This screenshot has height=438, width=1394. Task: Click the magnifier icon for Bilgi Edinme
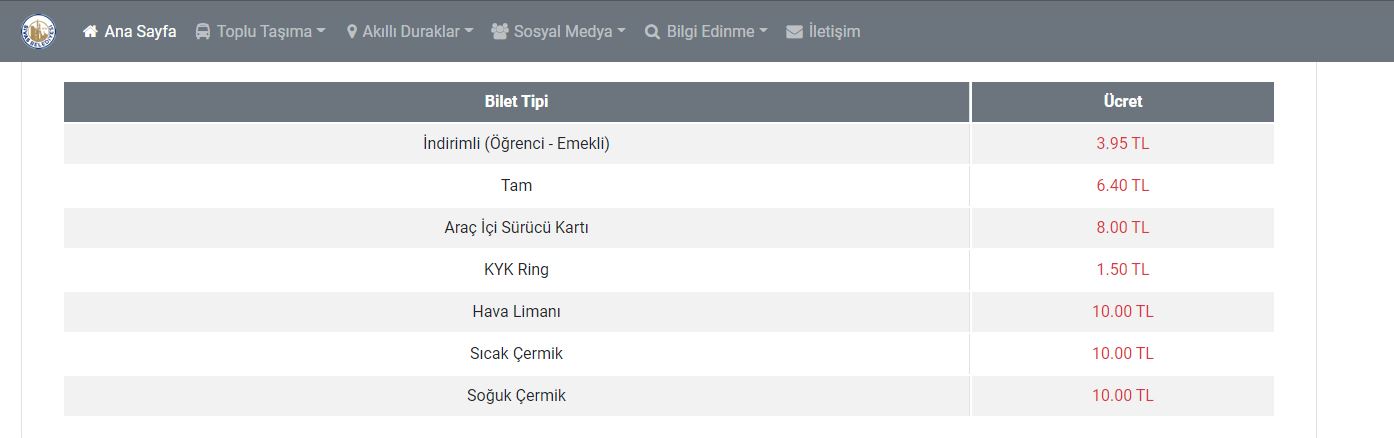pos(652,31)
